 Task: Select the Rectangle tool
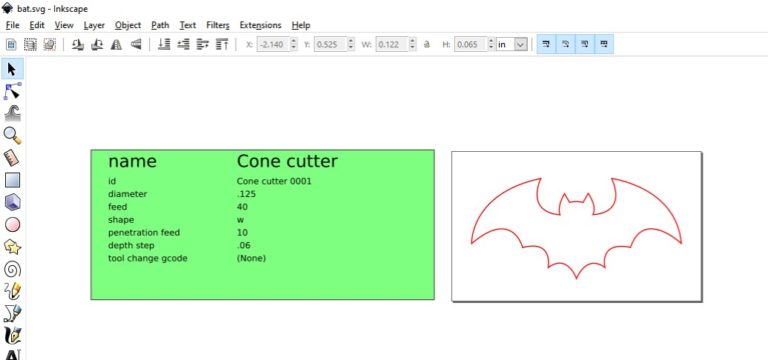[12, 180]
